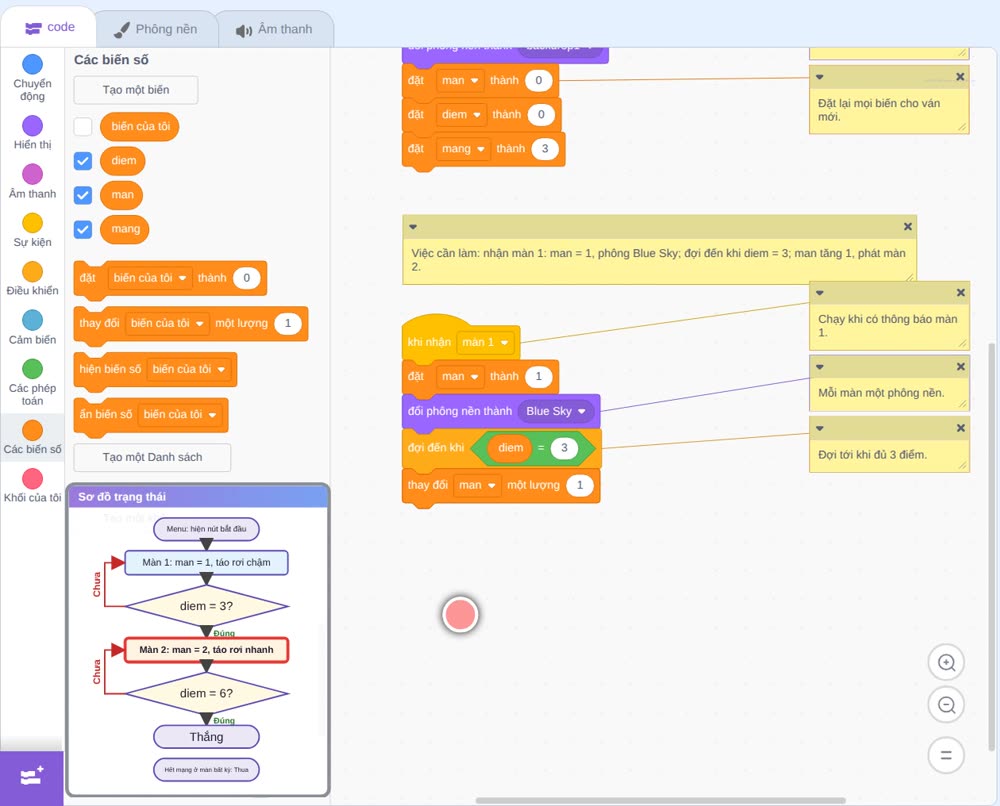Open the 'Blue Sky' backdrop dropdown
The height and width of the screenshot is (806, 1000).
[x=555, y=411]
